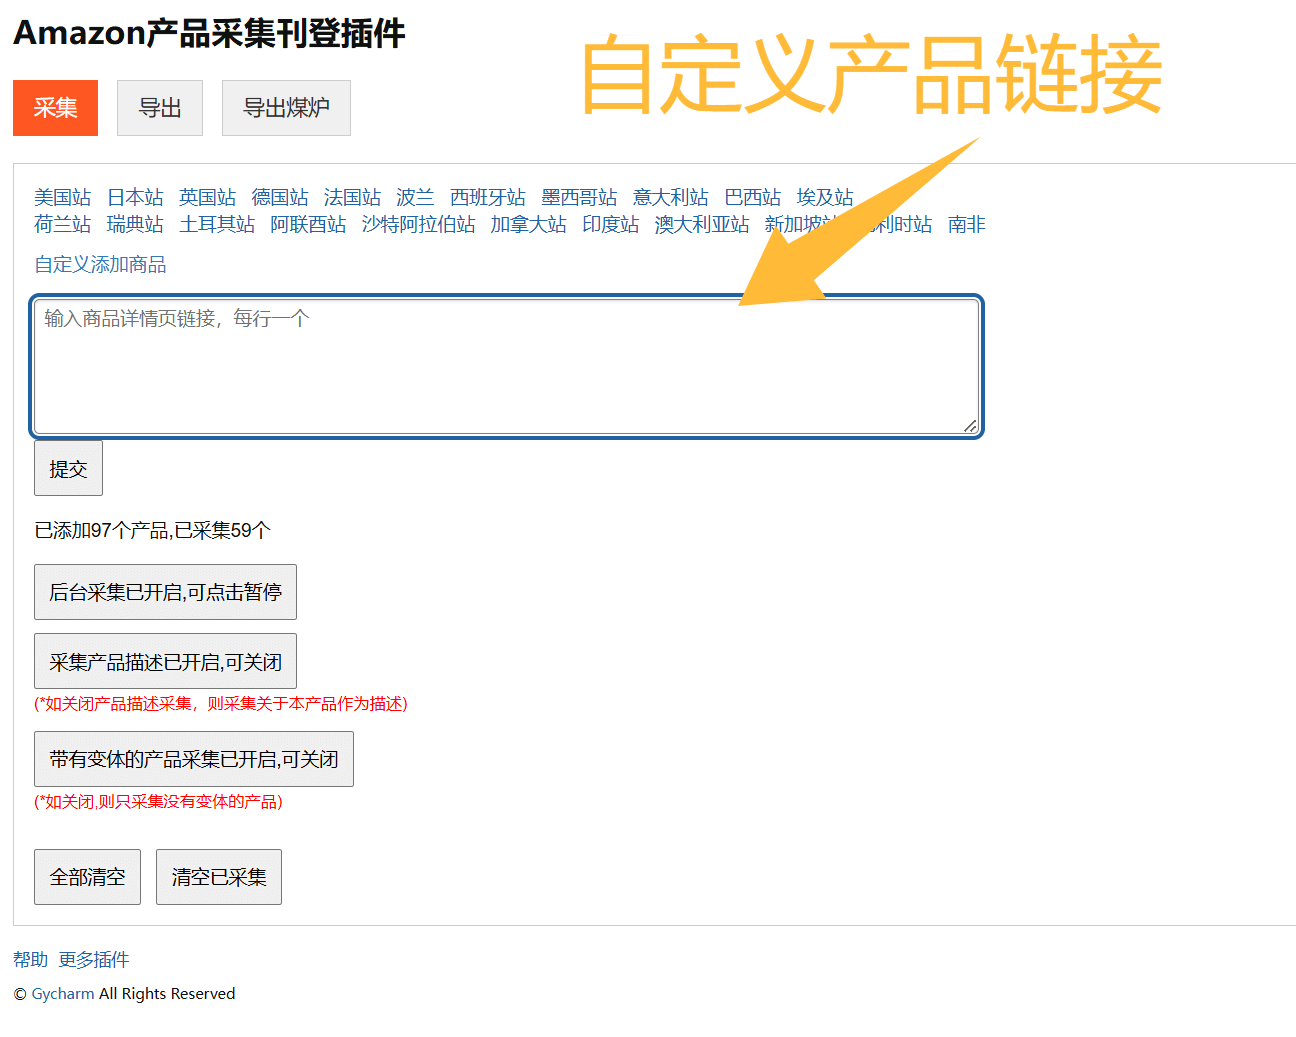The width and height of the screenshot is (1296, 1037).
Task: Switch to the 导出 tab
Action: point(160,108)
